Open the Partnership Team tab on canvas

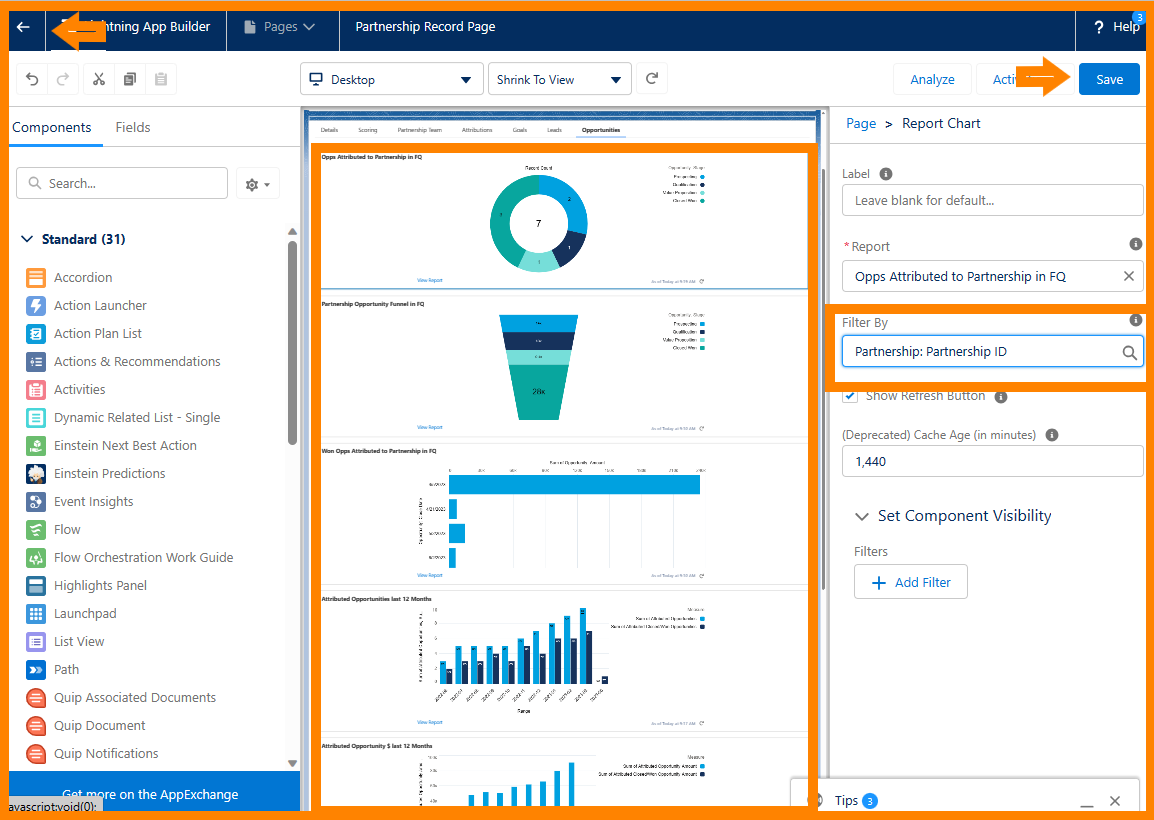(x=420, y=130)
